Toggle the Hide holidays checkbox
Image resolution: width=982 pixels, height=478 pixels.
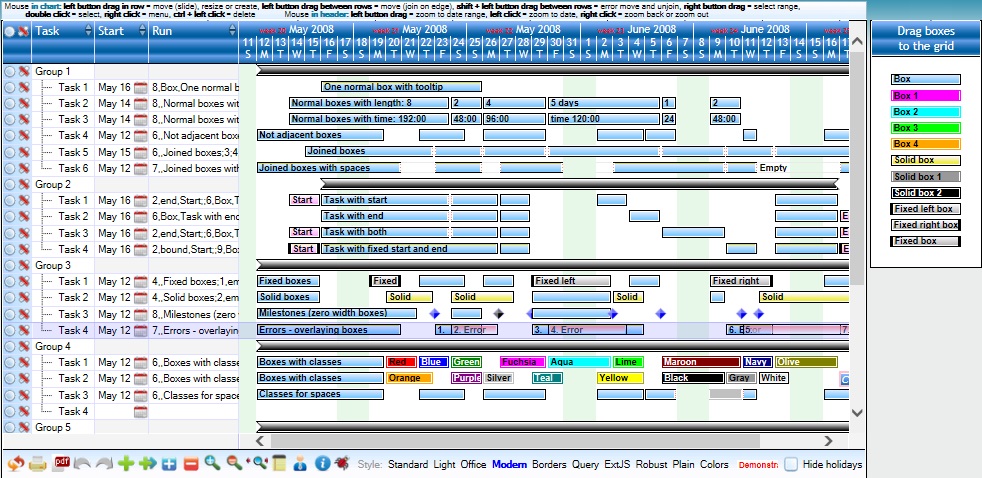791,464
